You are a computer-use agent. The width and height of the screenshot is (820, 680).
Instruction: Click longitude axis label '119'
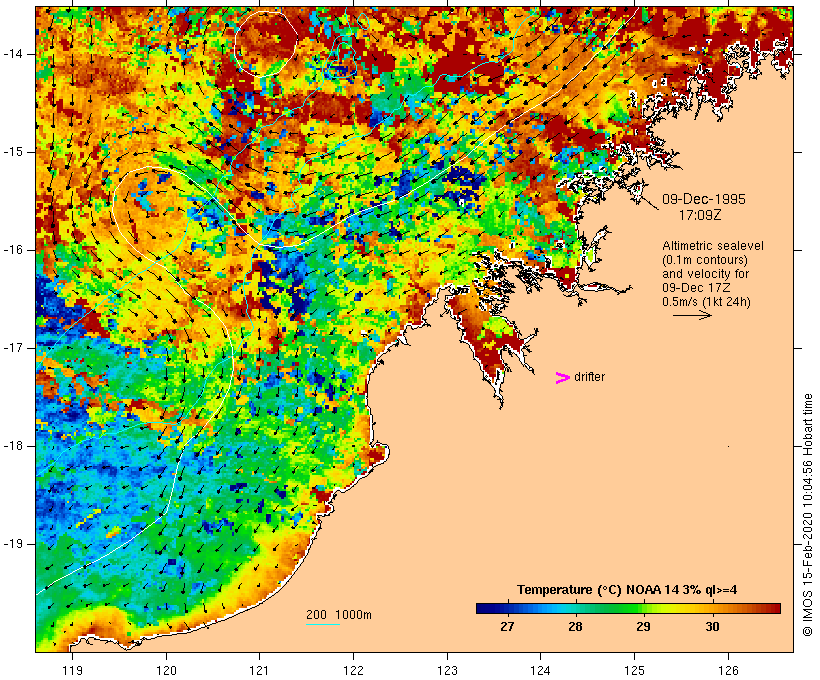click(x=72, y=670)
